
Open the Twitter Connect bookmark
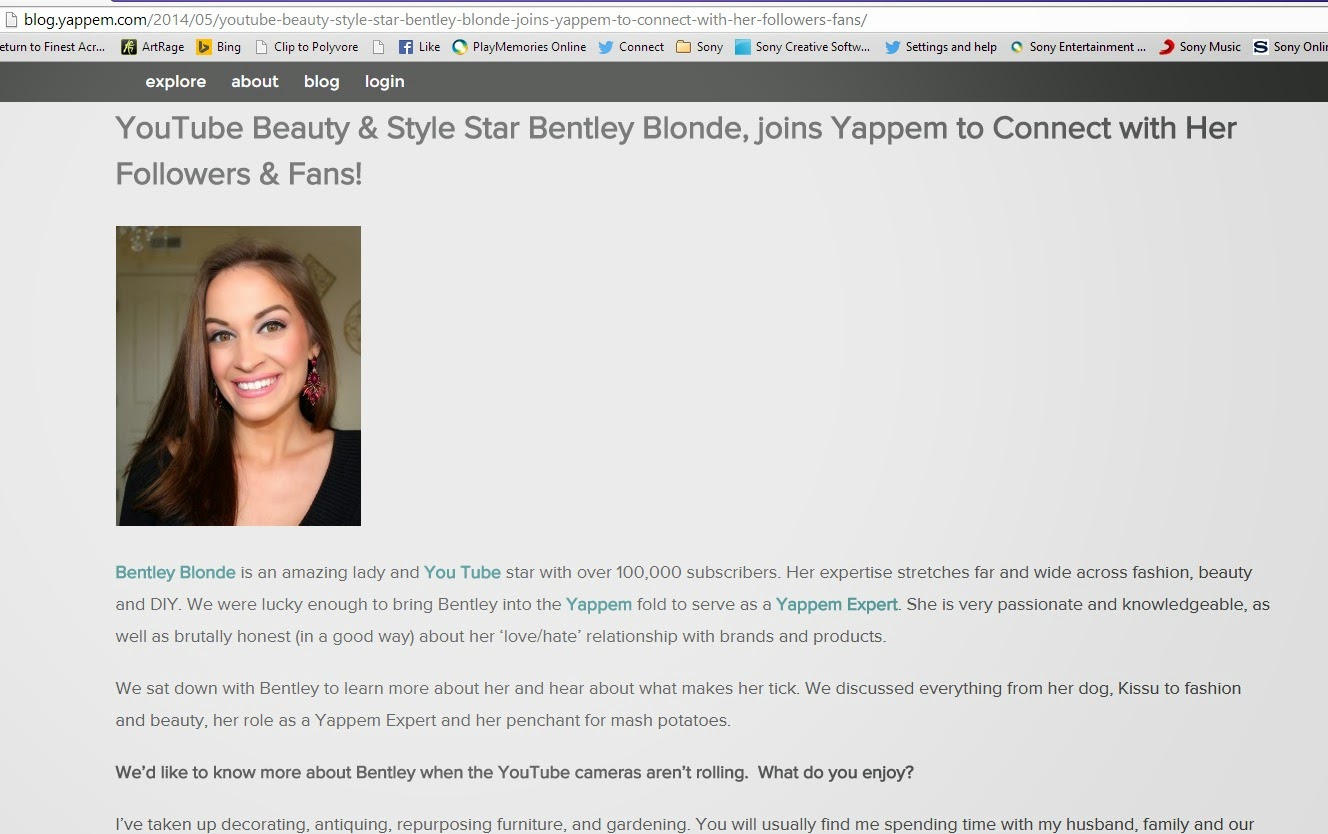point(631,47)
